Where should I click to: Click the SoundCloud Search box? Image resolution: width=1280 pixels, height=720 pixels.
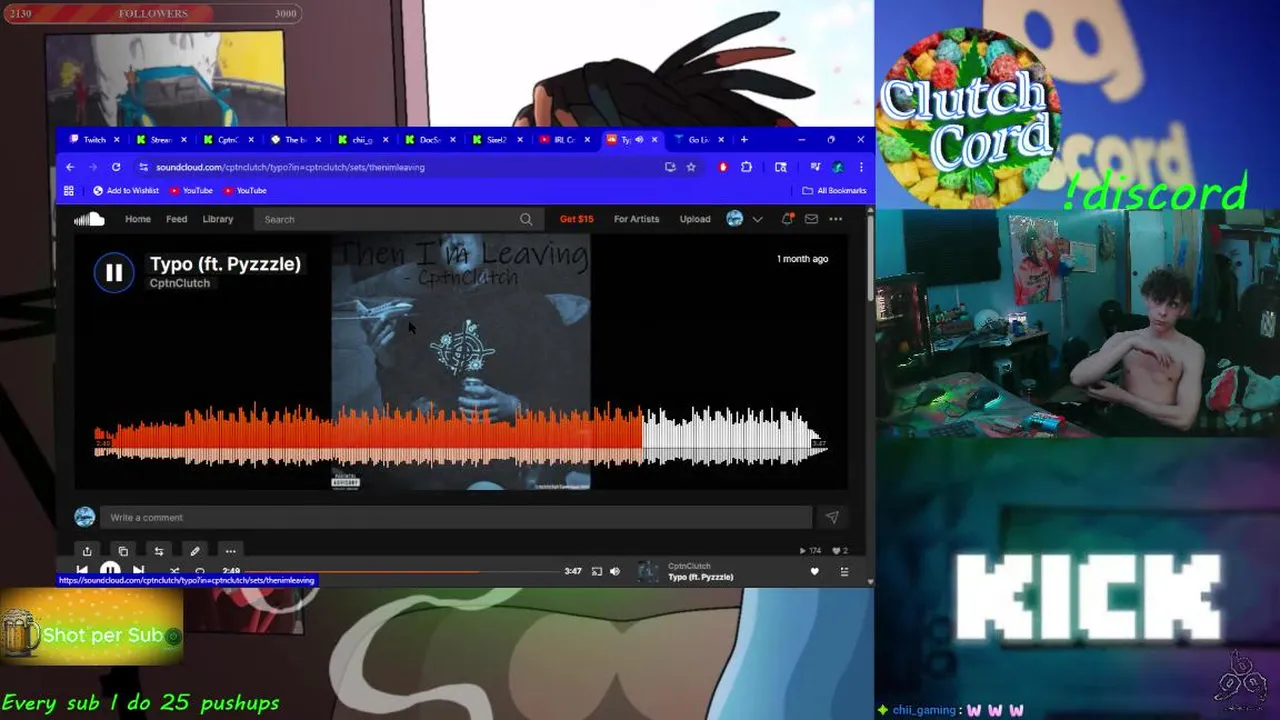pyautogui.click(x=398, y=219)
